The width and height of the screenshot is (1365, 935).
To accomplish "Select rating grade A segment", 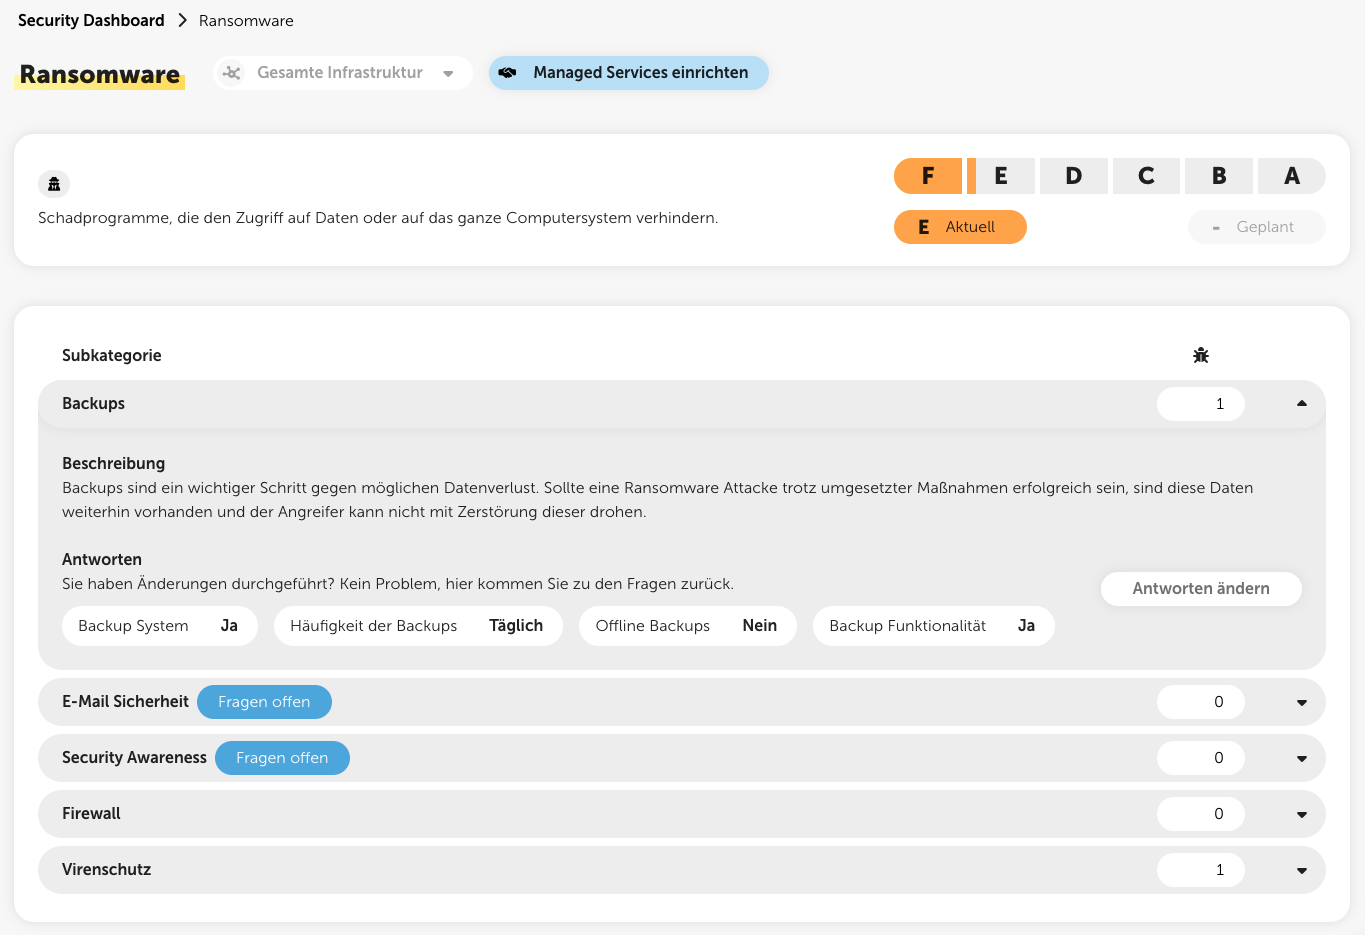I will (x=1291, y=176).
